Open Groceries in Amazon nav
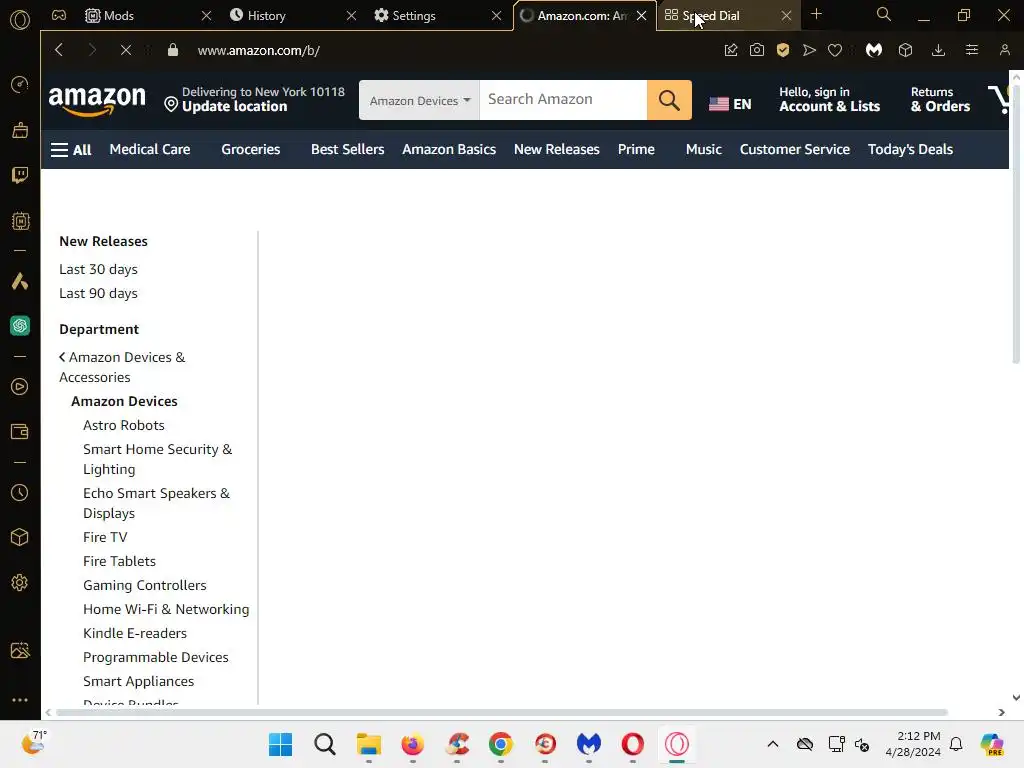Viewport: 1024px width, 768px height. (x=251, y=150)
